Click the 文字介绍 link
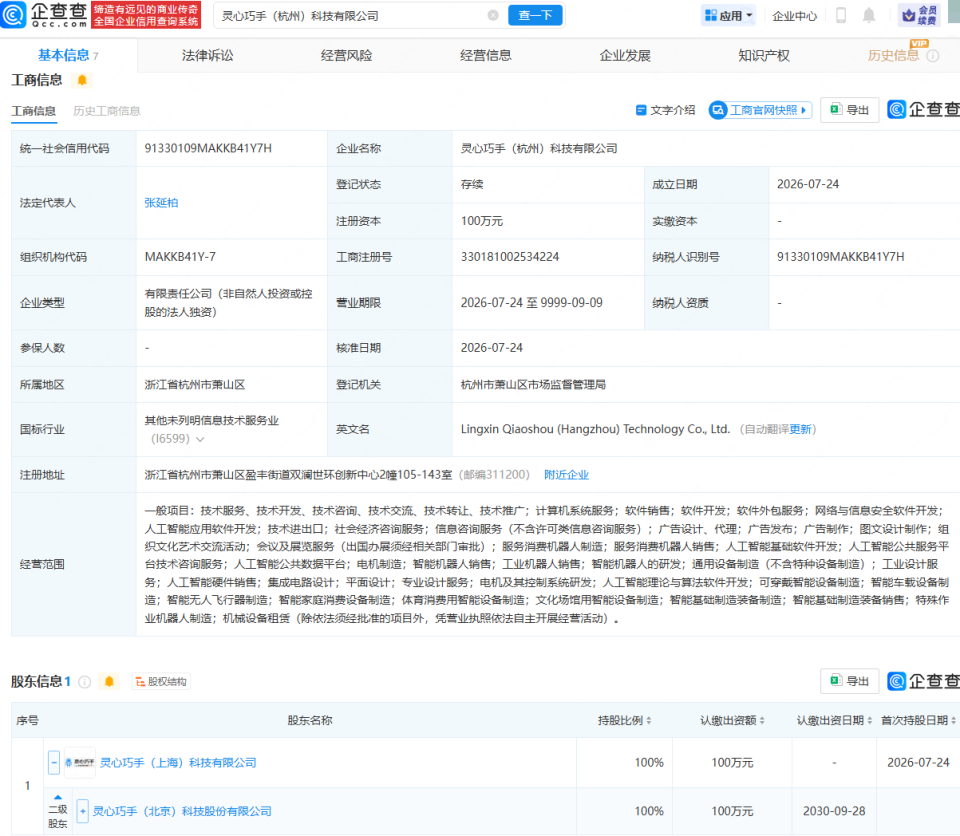Viewport: 960px width, 836px height. (666, 110)
